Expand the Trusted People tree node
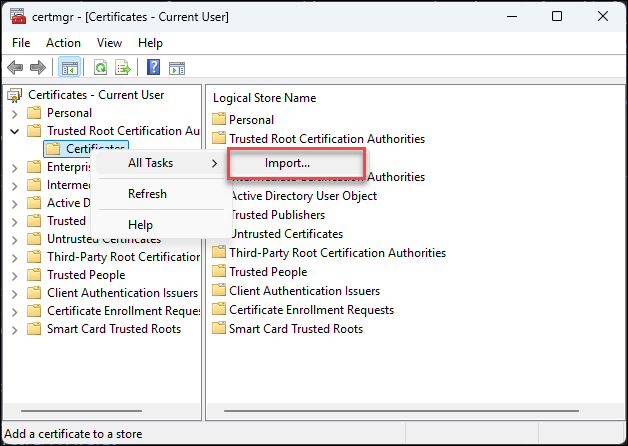Screen dimensions: 628x446 coord(14,275)
